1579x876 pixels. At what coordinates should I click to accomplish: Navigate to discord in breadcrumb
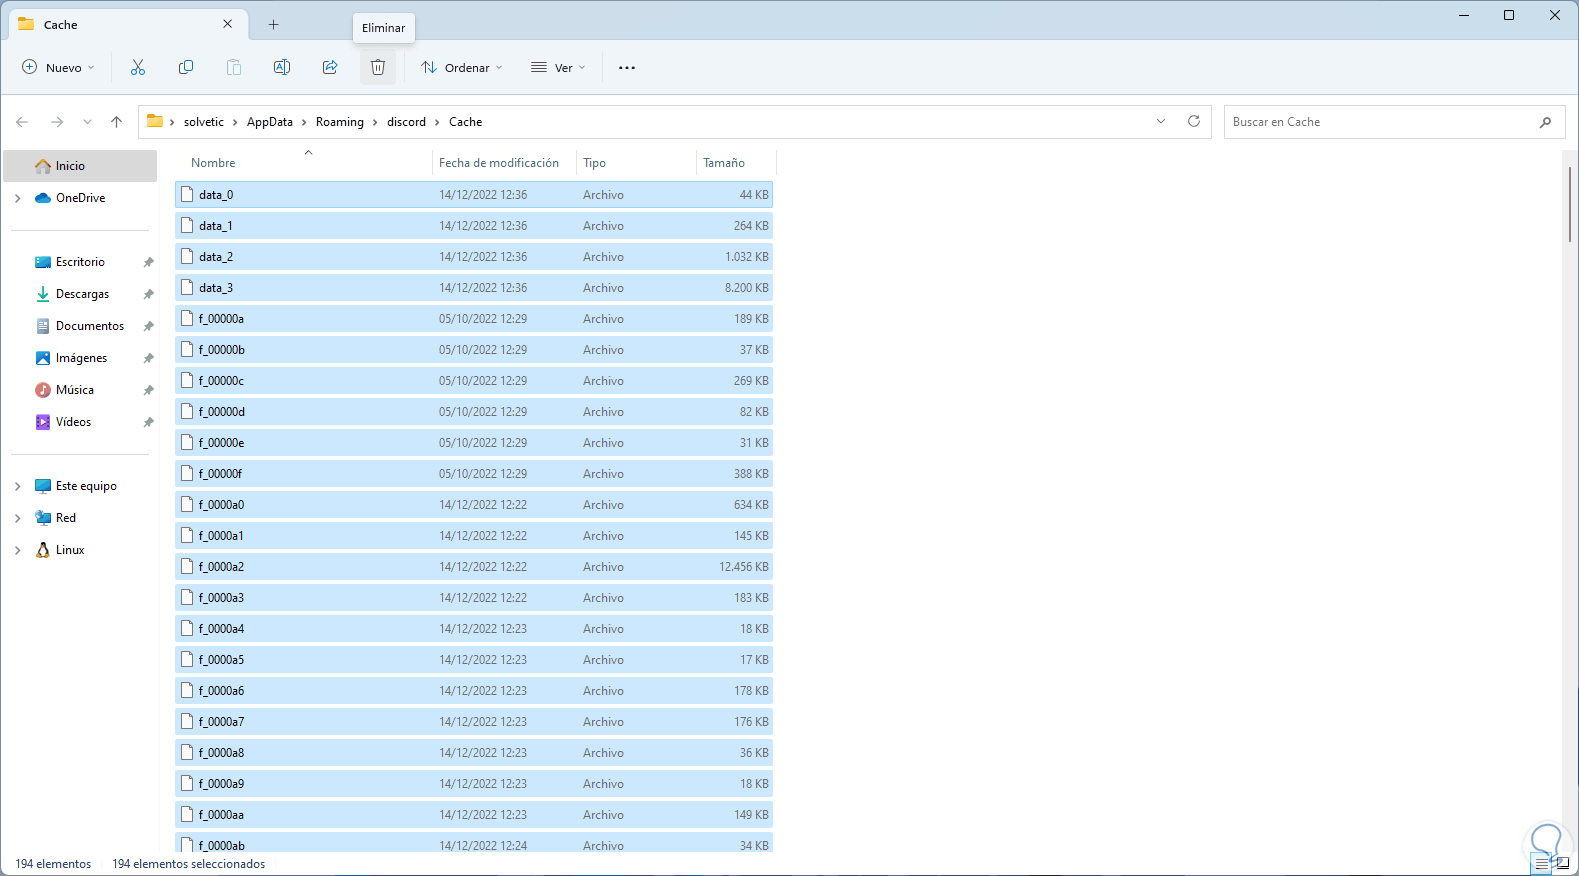406,122
